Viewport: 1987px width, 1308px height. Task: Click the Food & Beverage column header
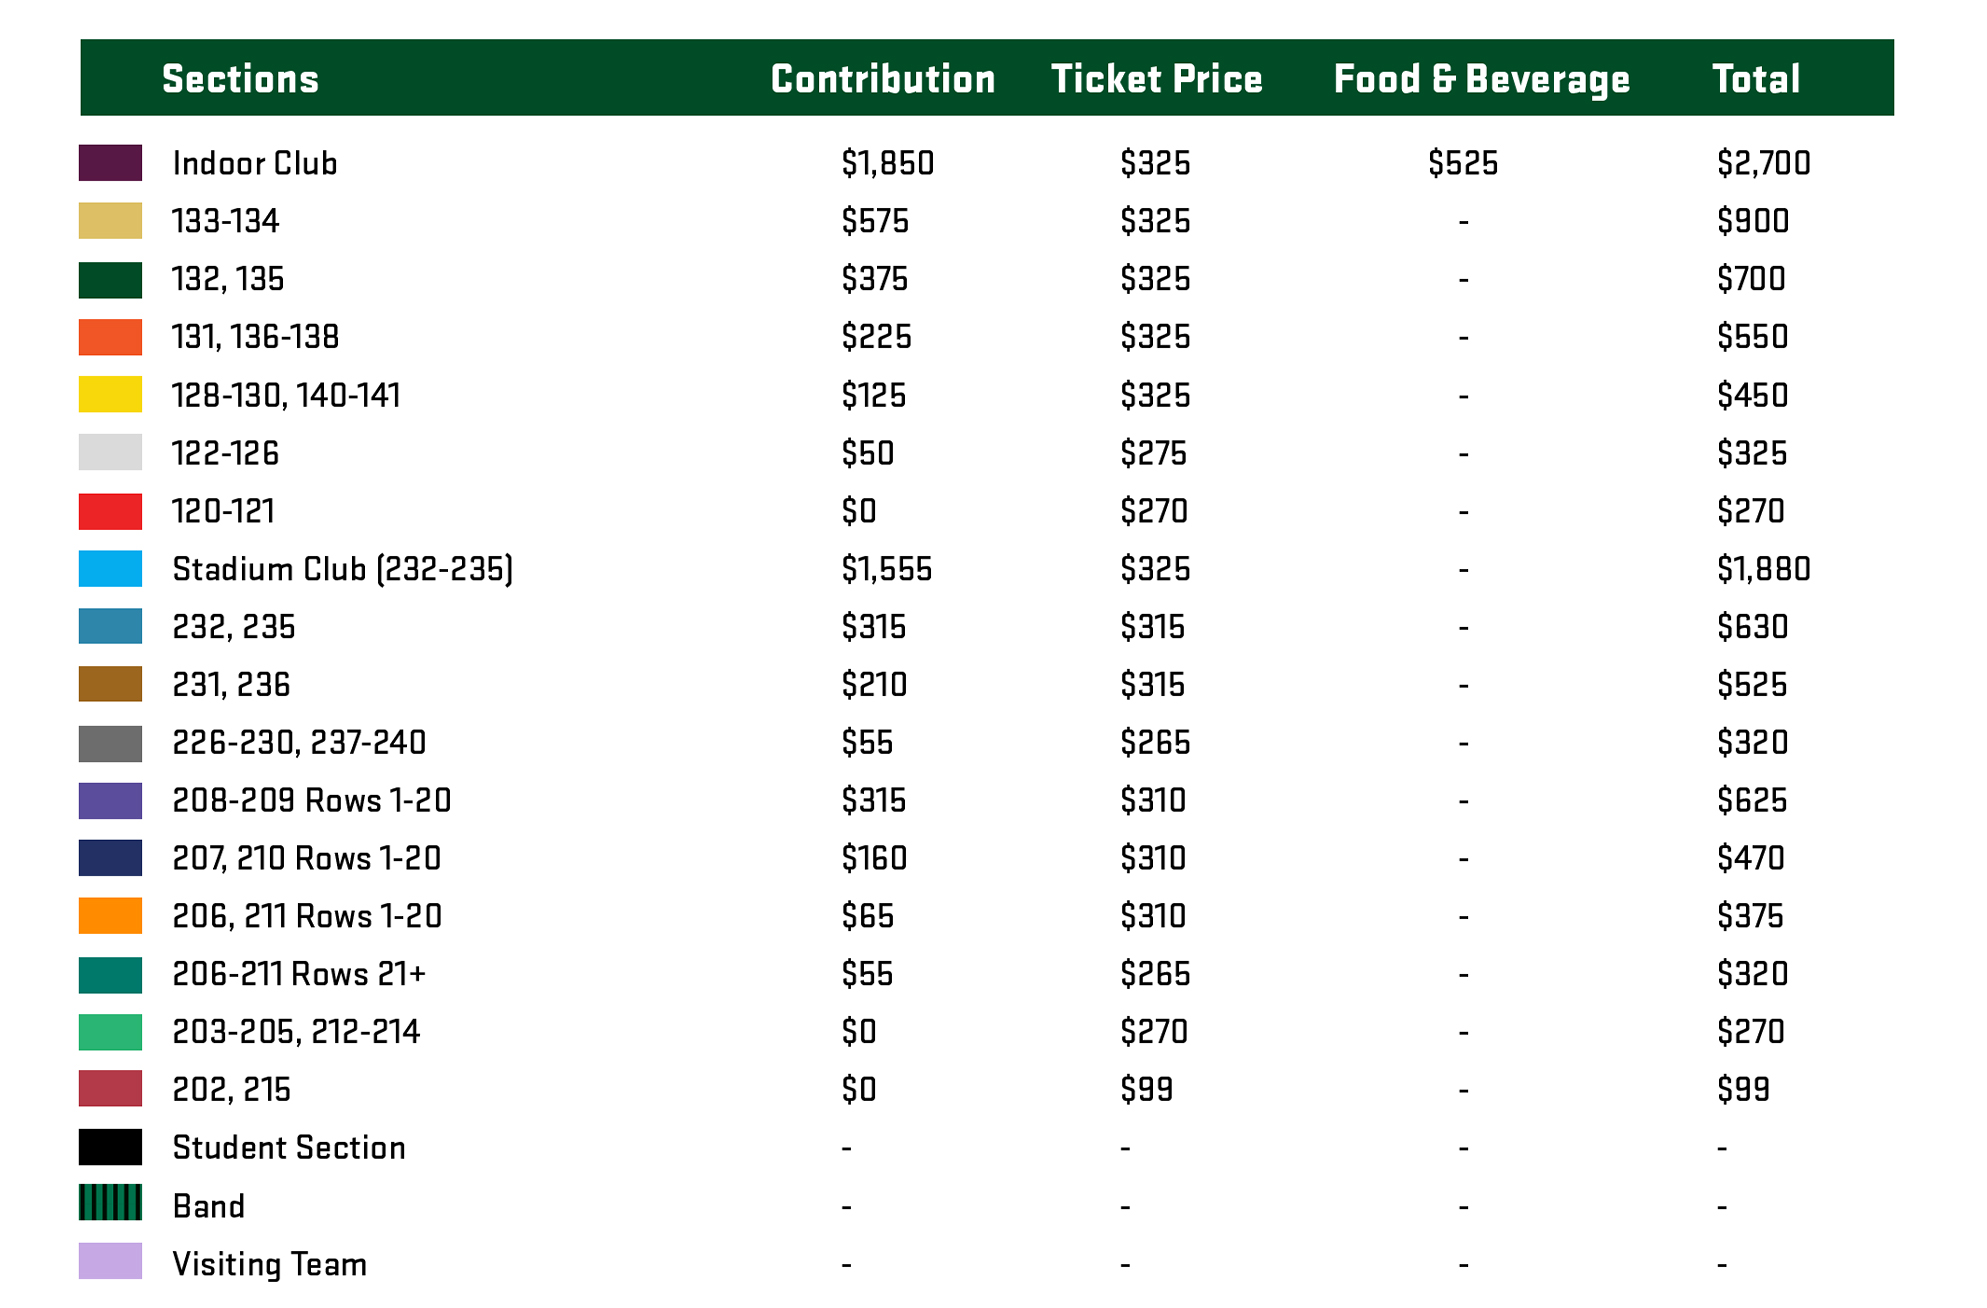click(1481, 79)
